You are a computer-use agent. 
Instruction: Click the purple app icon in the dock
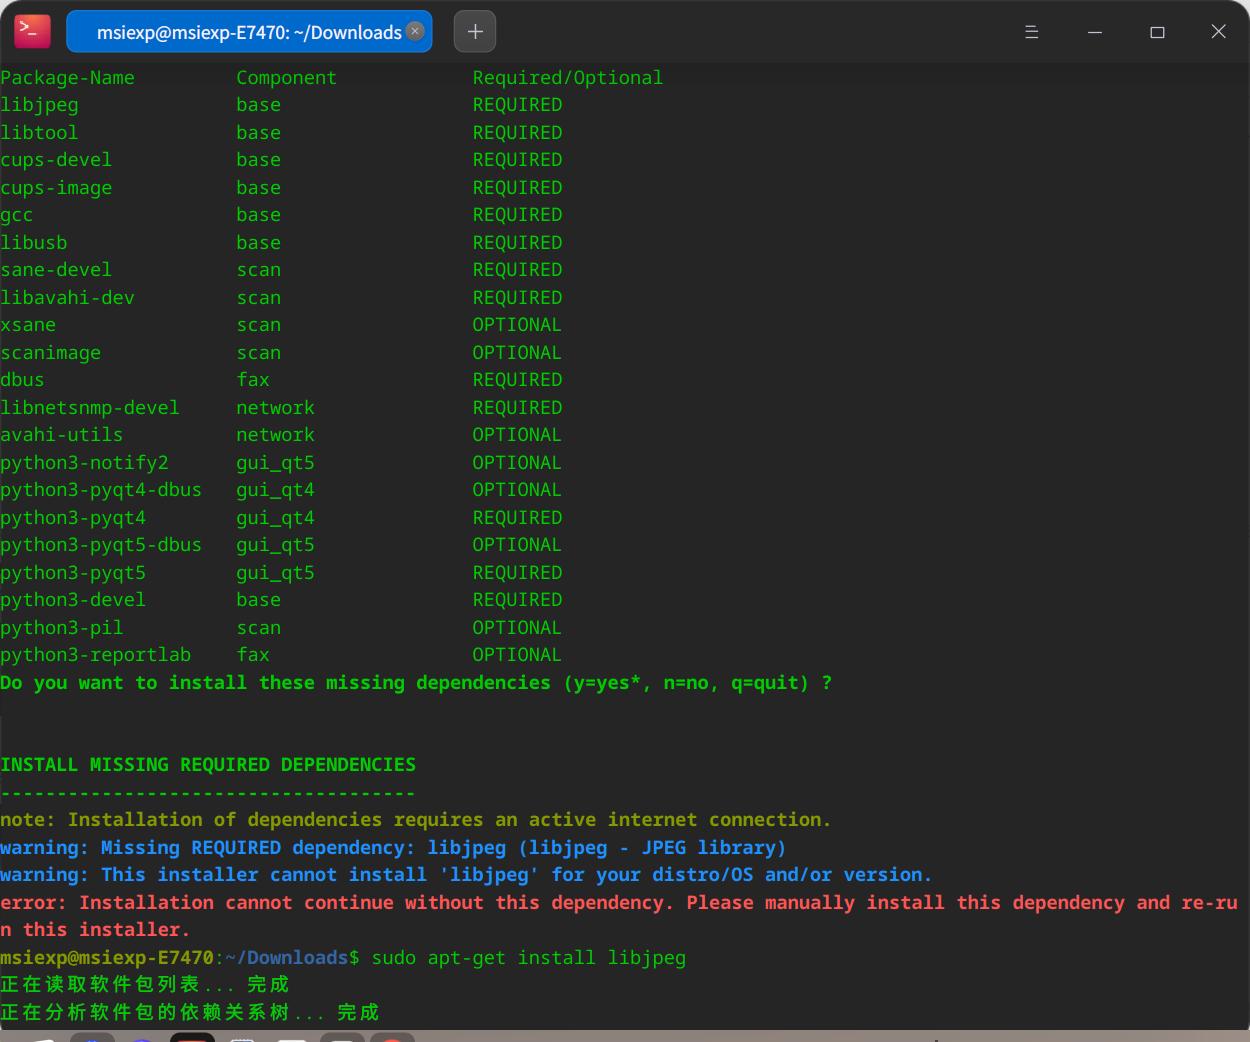(141, 1037)
